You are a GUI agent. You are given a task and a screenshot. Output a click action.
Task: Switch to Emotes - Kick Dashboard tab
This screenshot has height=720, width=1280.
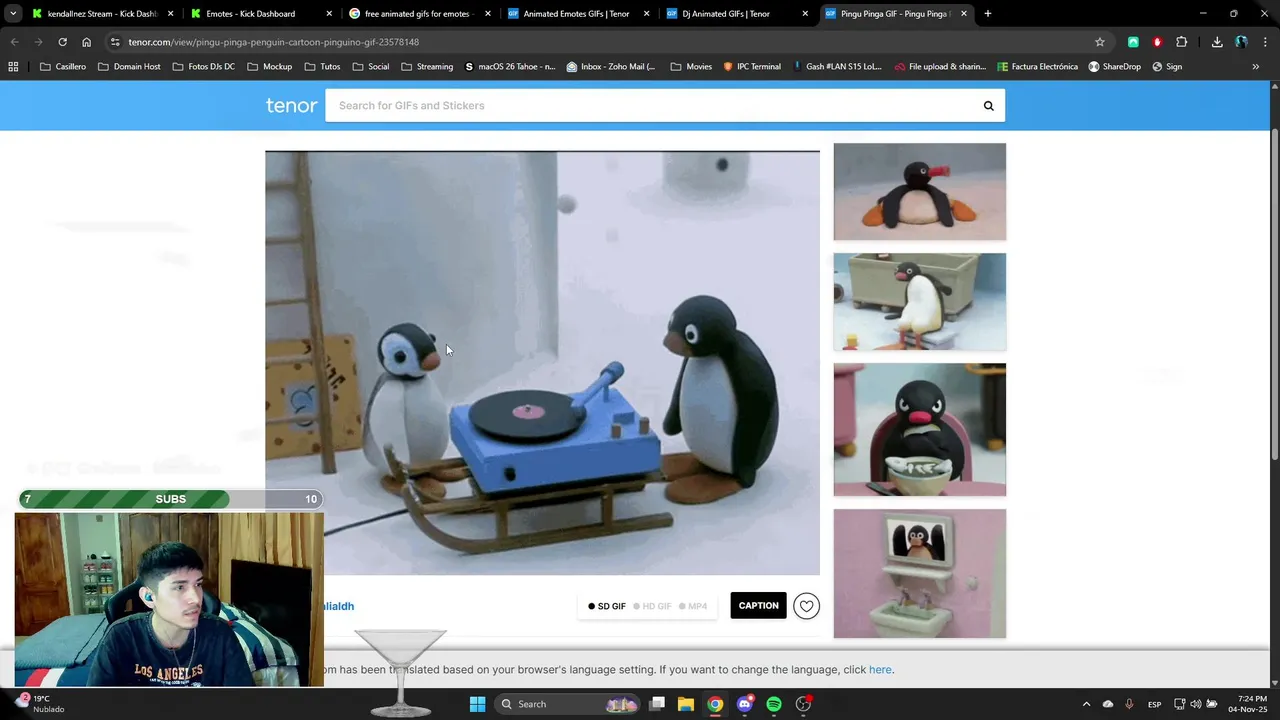click(x=259, y=14)
